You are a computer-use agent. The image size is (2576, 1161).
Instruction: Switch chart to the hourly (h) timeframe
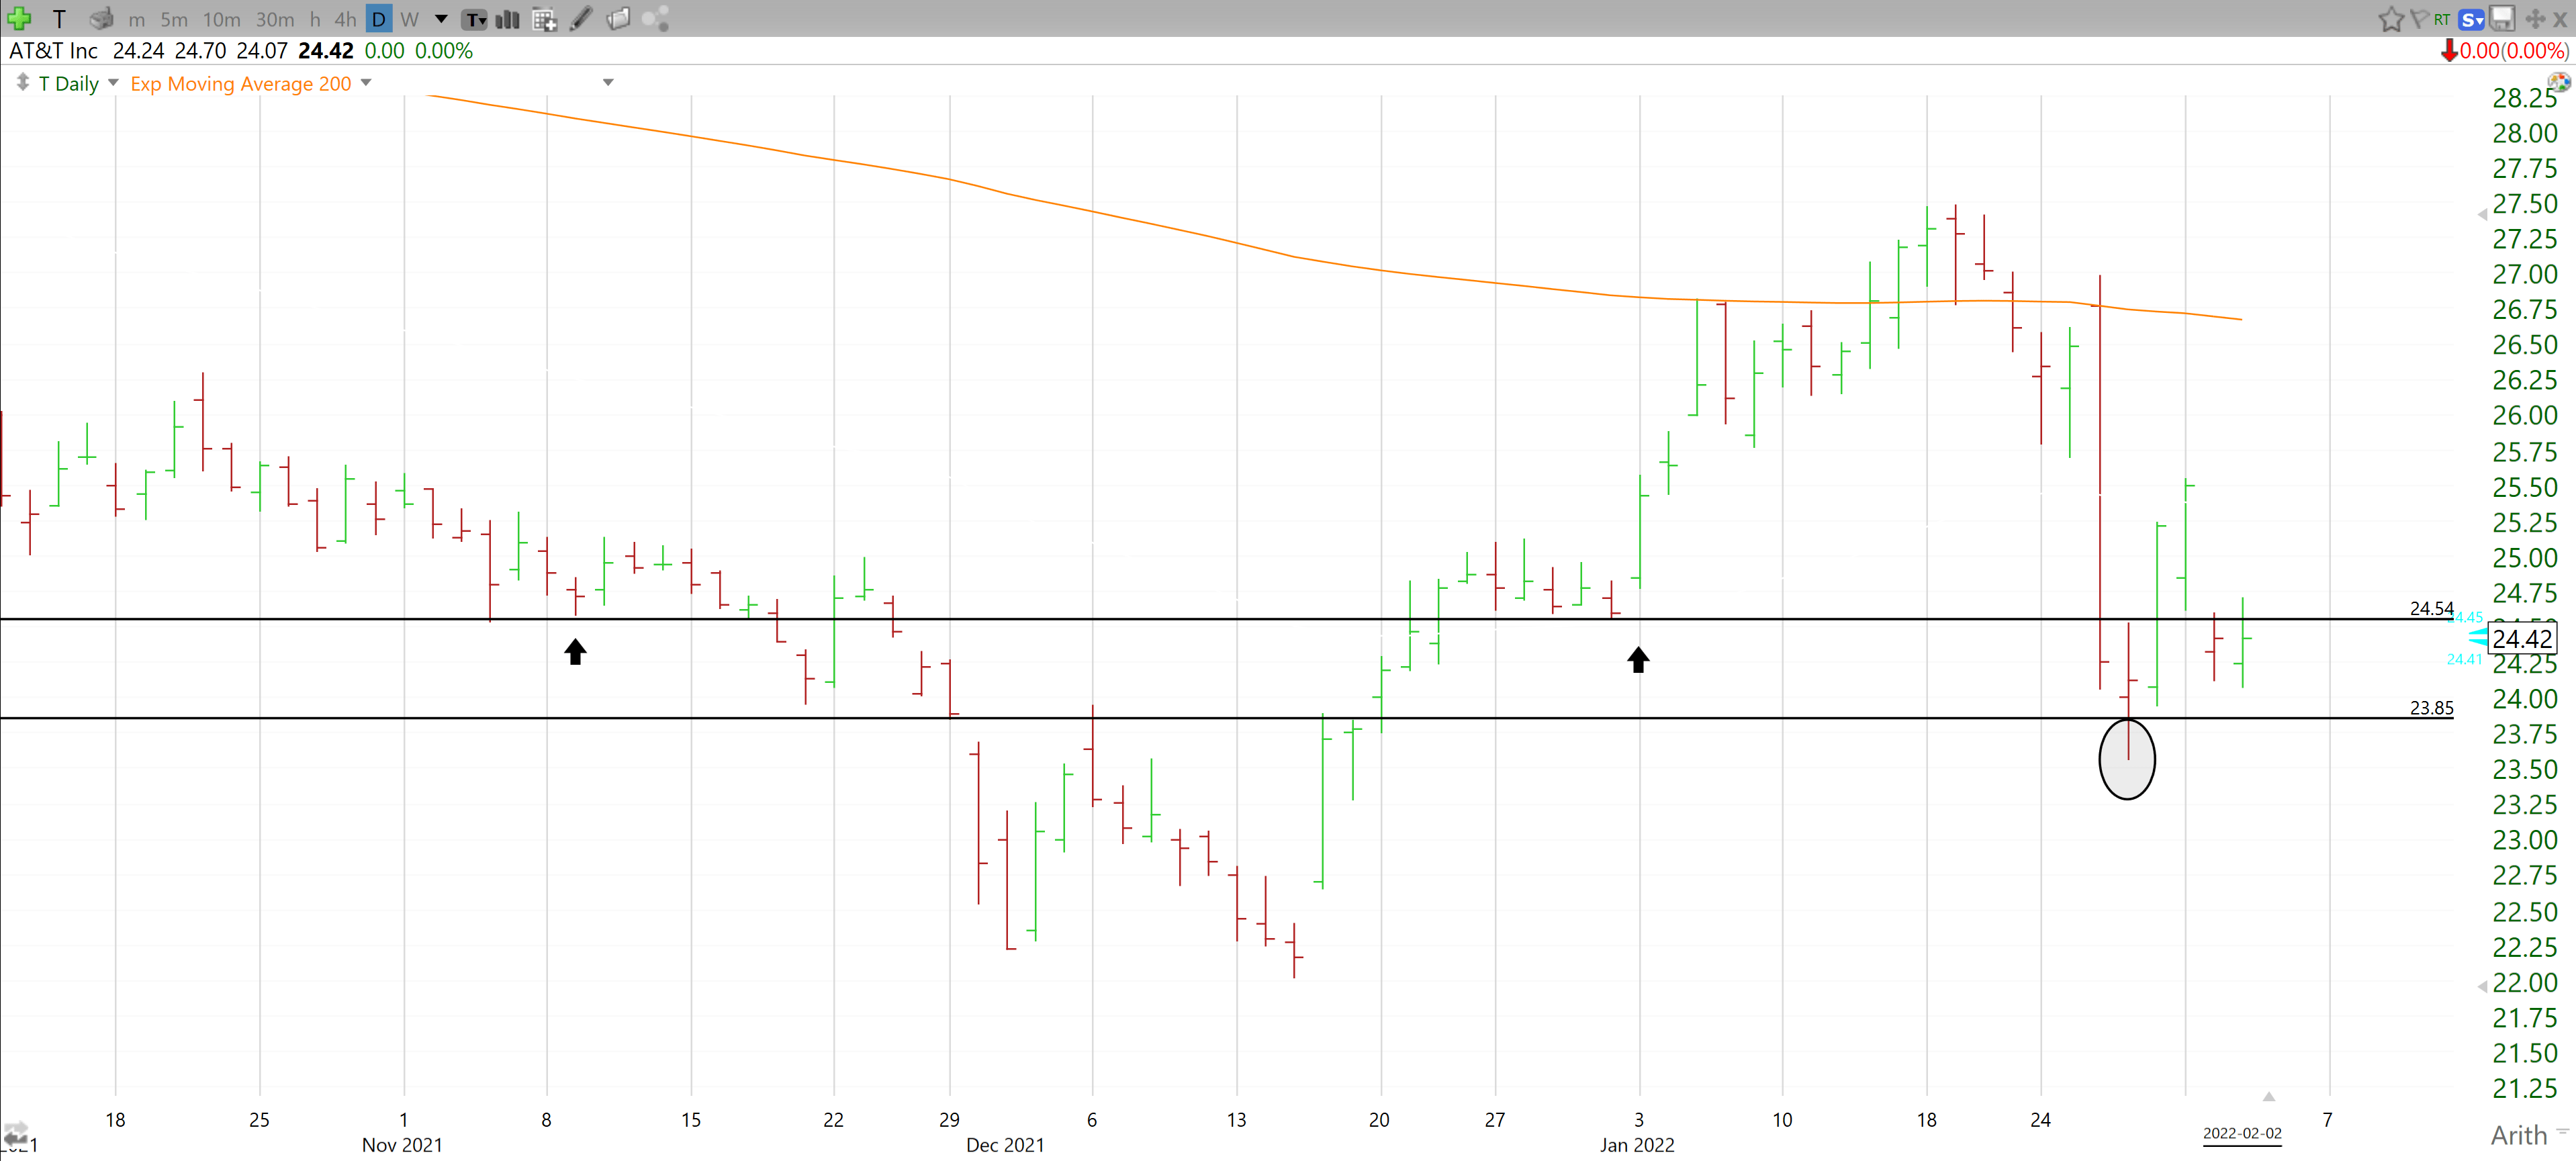pyautogui.click(x=315, y=19)
